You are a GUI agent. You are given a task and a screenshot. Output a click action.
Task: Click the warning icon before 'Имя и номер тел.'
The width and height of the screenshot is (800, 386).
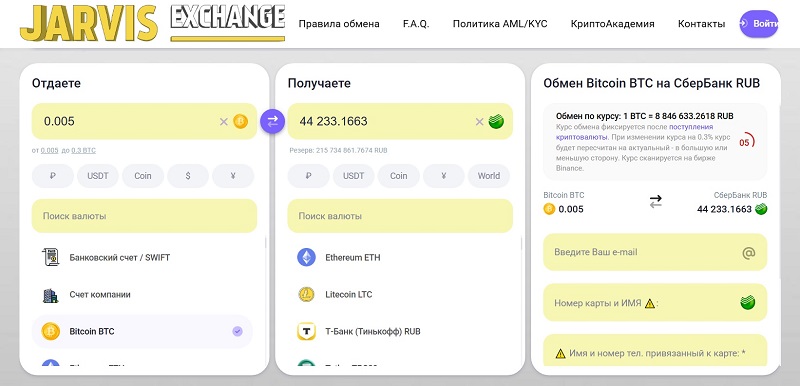561,353
